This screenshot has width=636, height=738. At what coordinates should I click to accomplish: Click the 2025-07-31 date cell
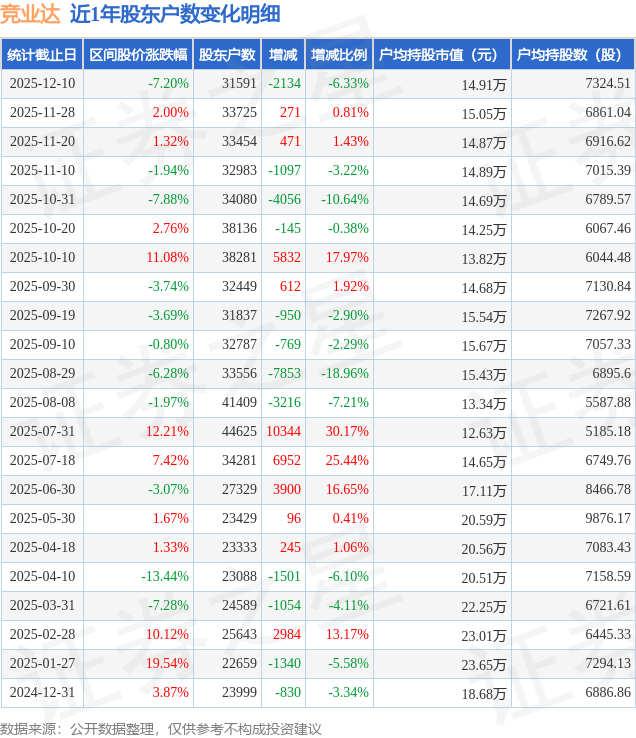pos(41,432)
